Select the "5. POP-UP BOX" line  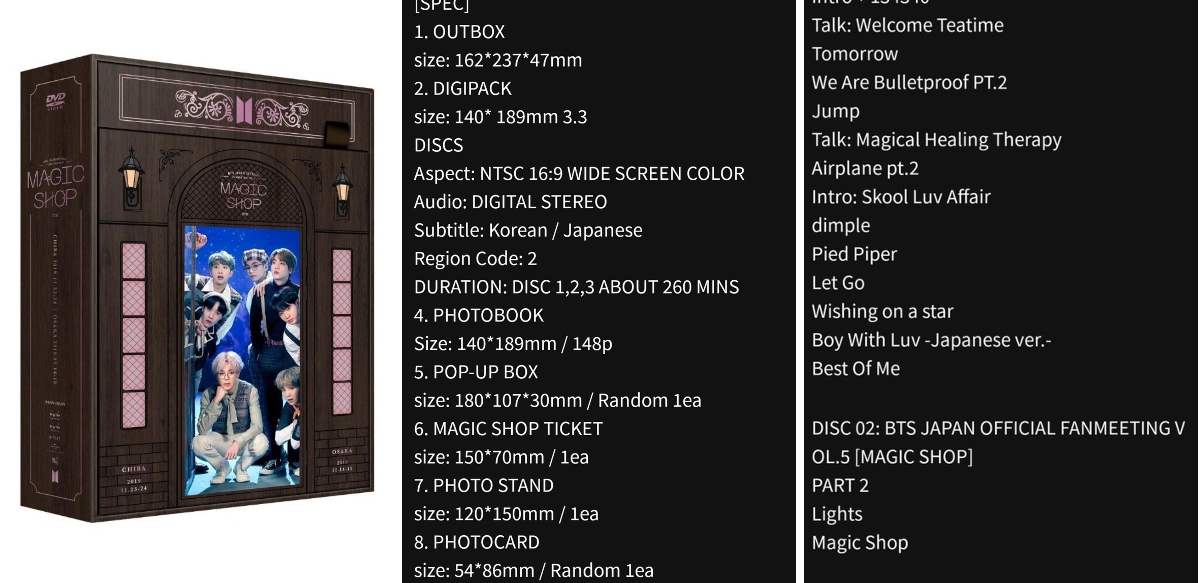pos(476,371)
